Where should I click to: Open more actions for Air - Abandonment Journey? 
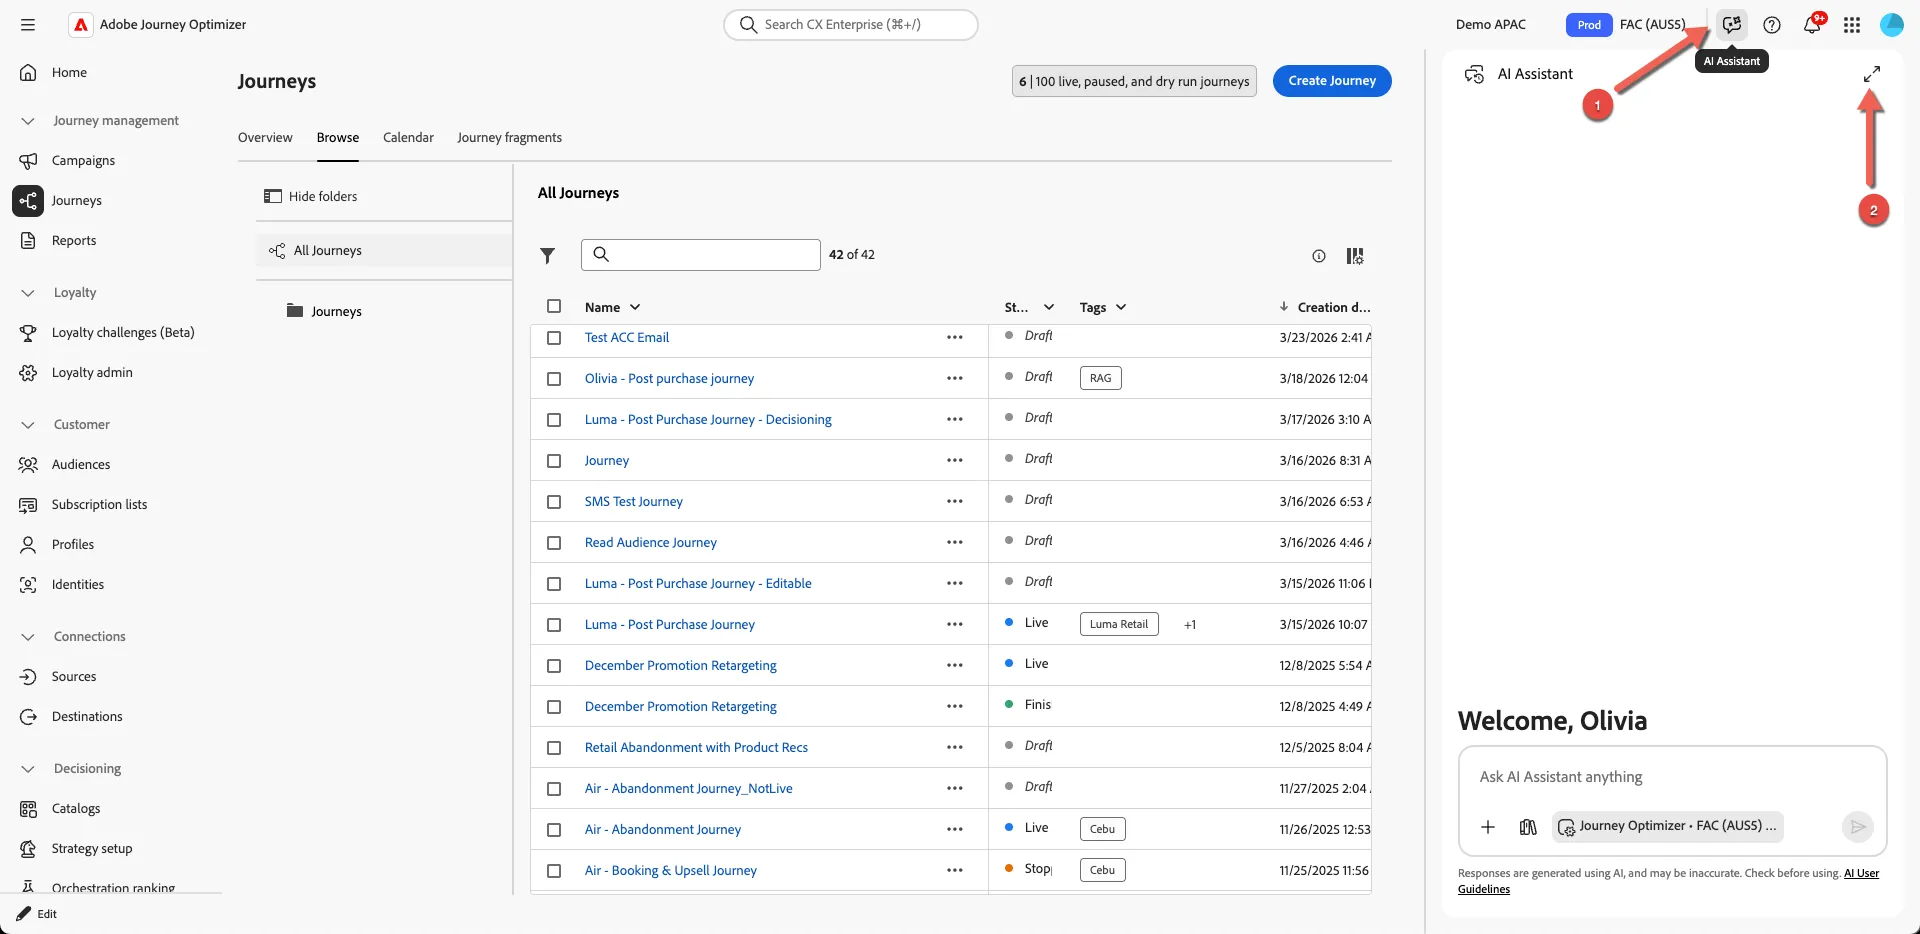955,830
